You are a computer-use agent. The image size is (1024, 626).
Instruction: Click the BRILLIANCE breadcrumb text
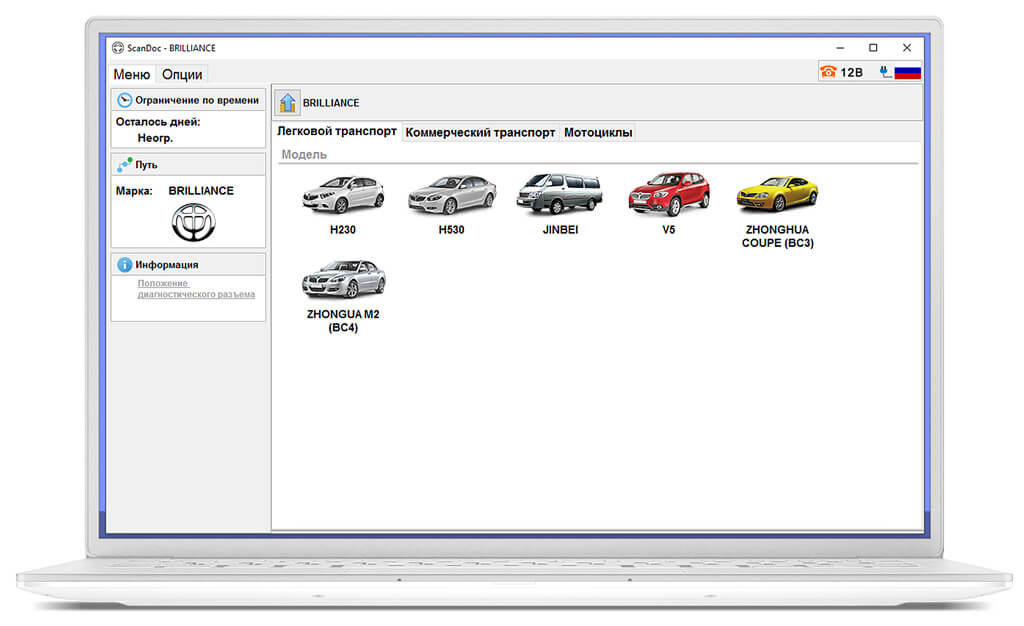point(331,103)
